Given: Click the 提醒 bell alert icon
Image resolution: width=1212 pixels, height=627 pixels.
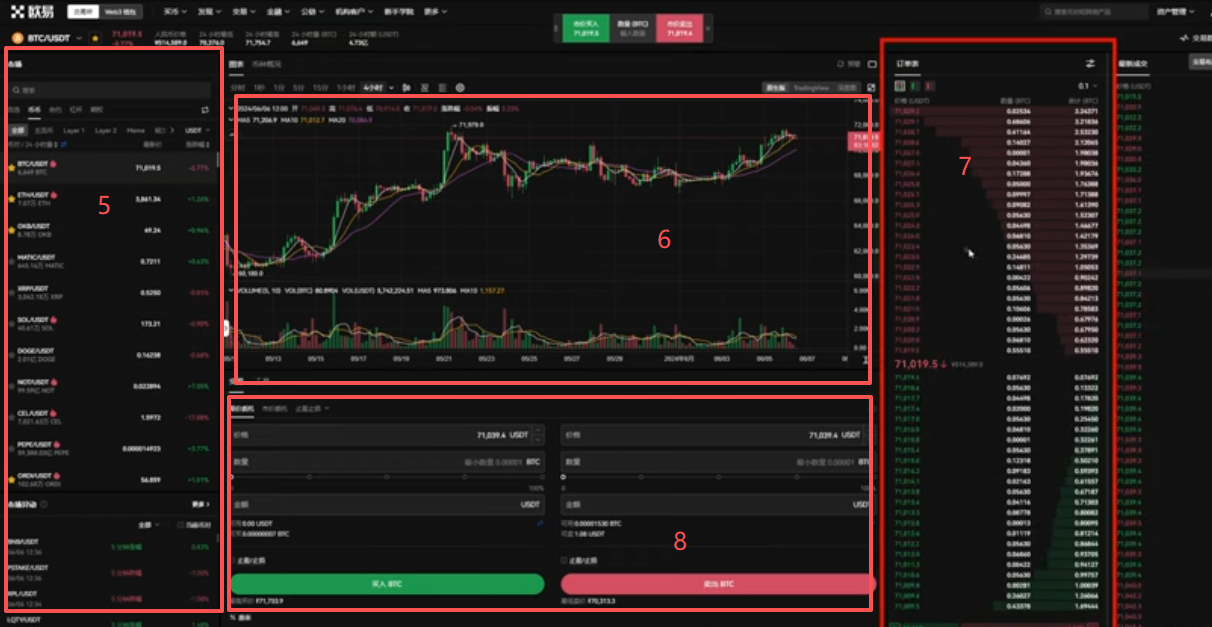Looking at the screenshot, I should tap(840, 64).
